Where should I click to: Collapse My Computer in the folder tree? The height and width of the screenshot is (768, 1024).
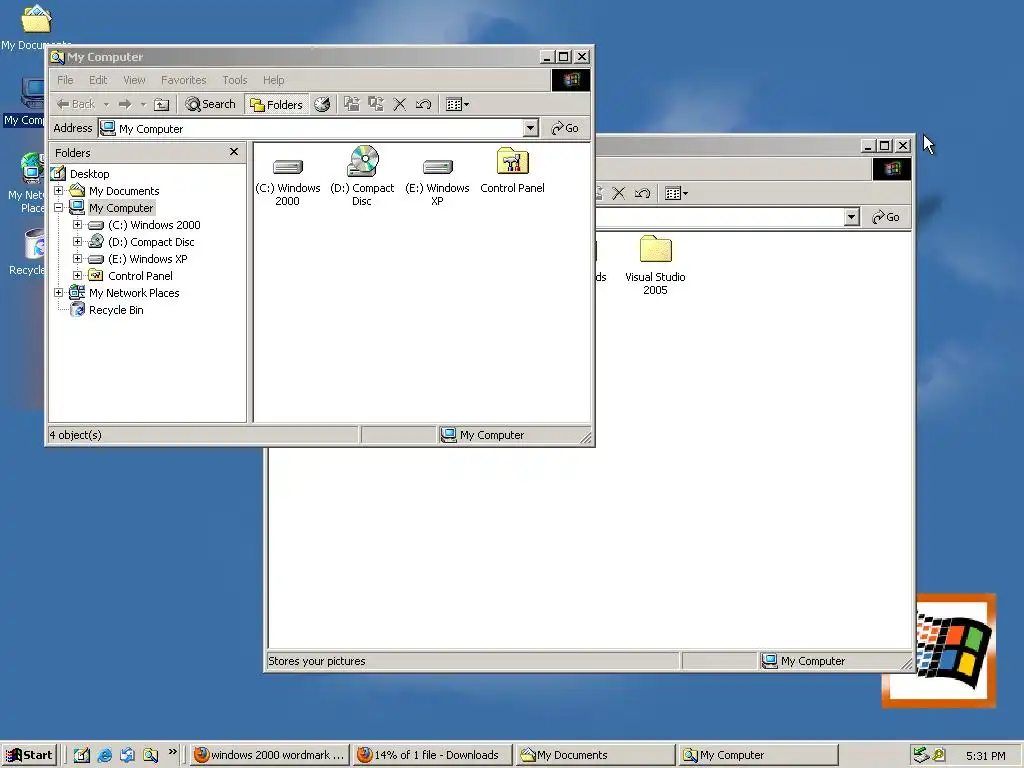coord(59,208)
